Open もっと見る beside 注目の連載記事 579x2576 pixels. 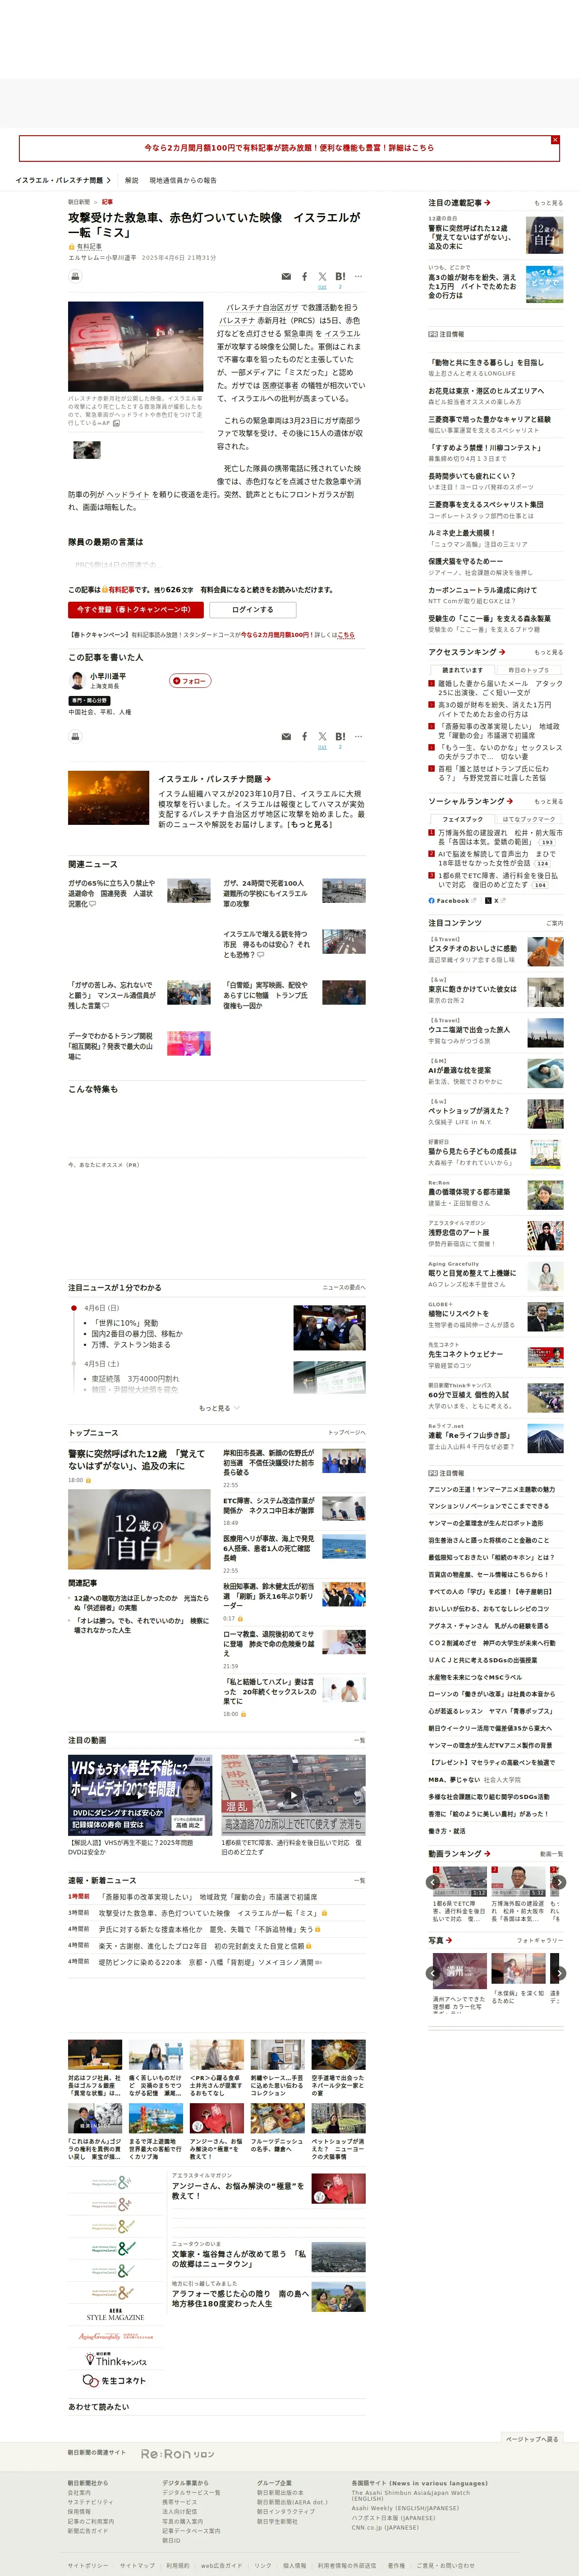point(548,203)
